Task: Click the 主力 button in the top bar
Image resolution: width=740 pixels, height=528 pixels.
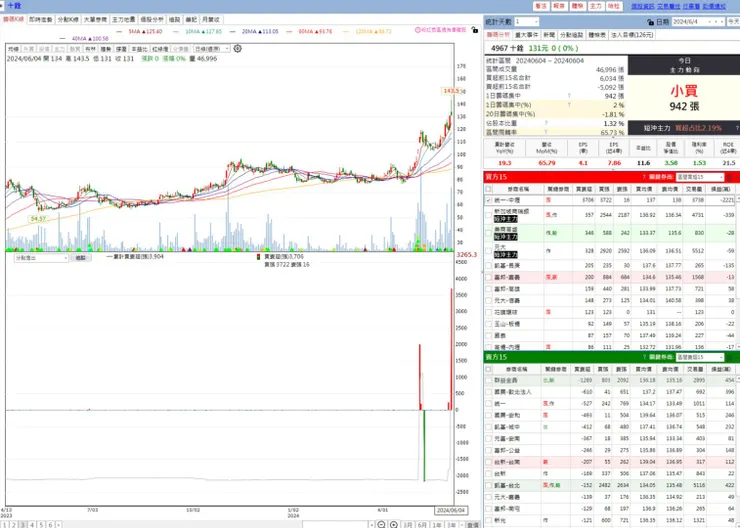Action: [x=596, y=6]
